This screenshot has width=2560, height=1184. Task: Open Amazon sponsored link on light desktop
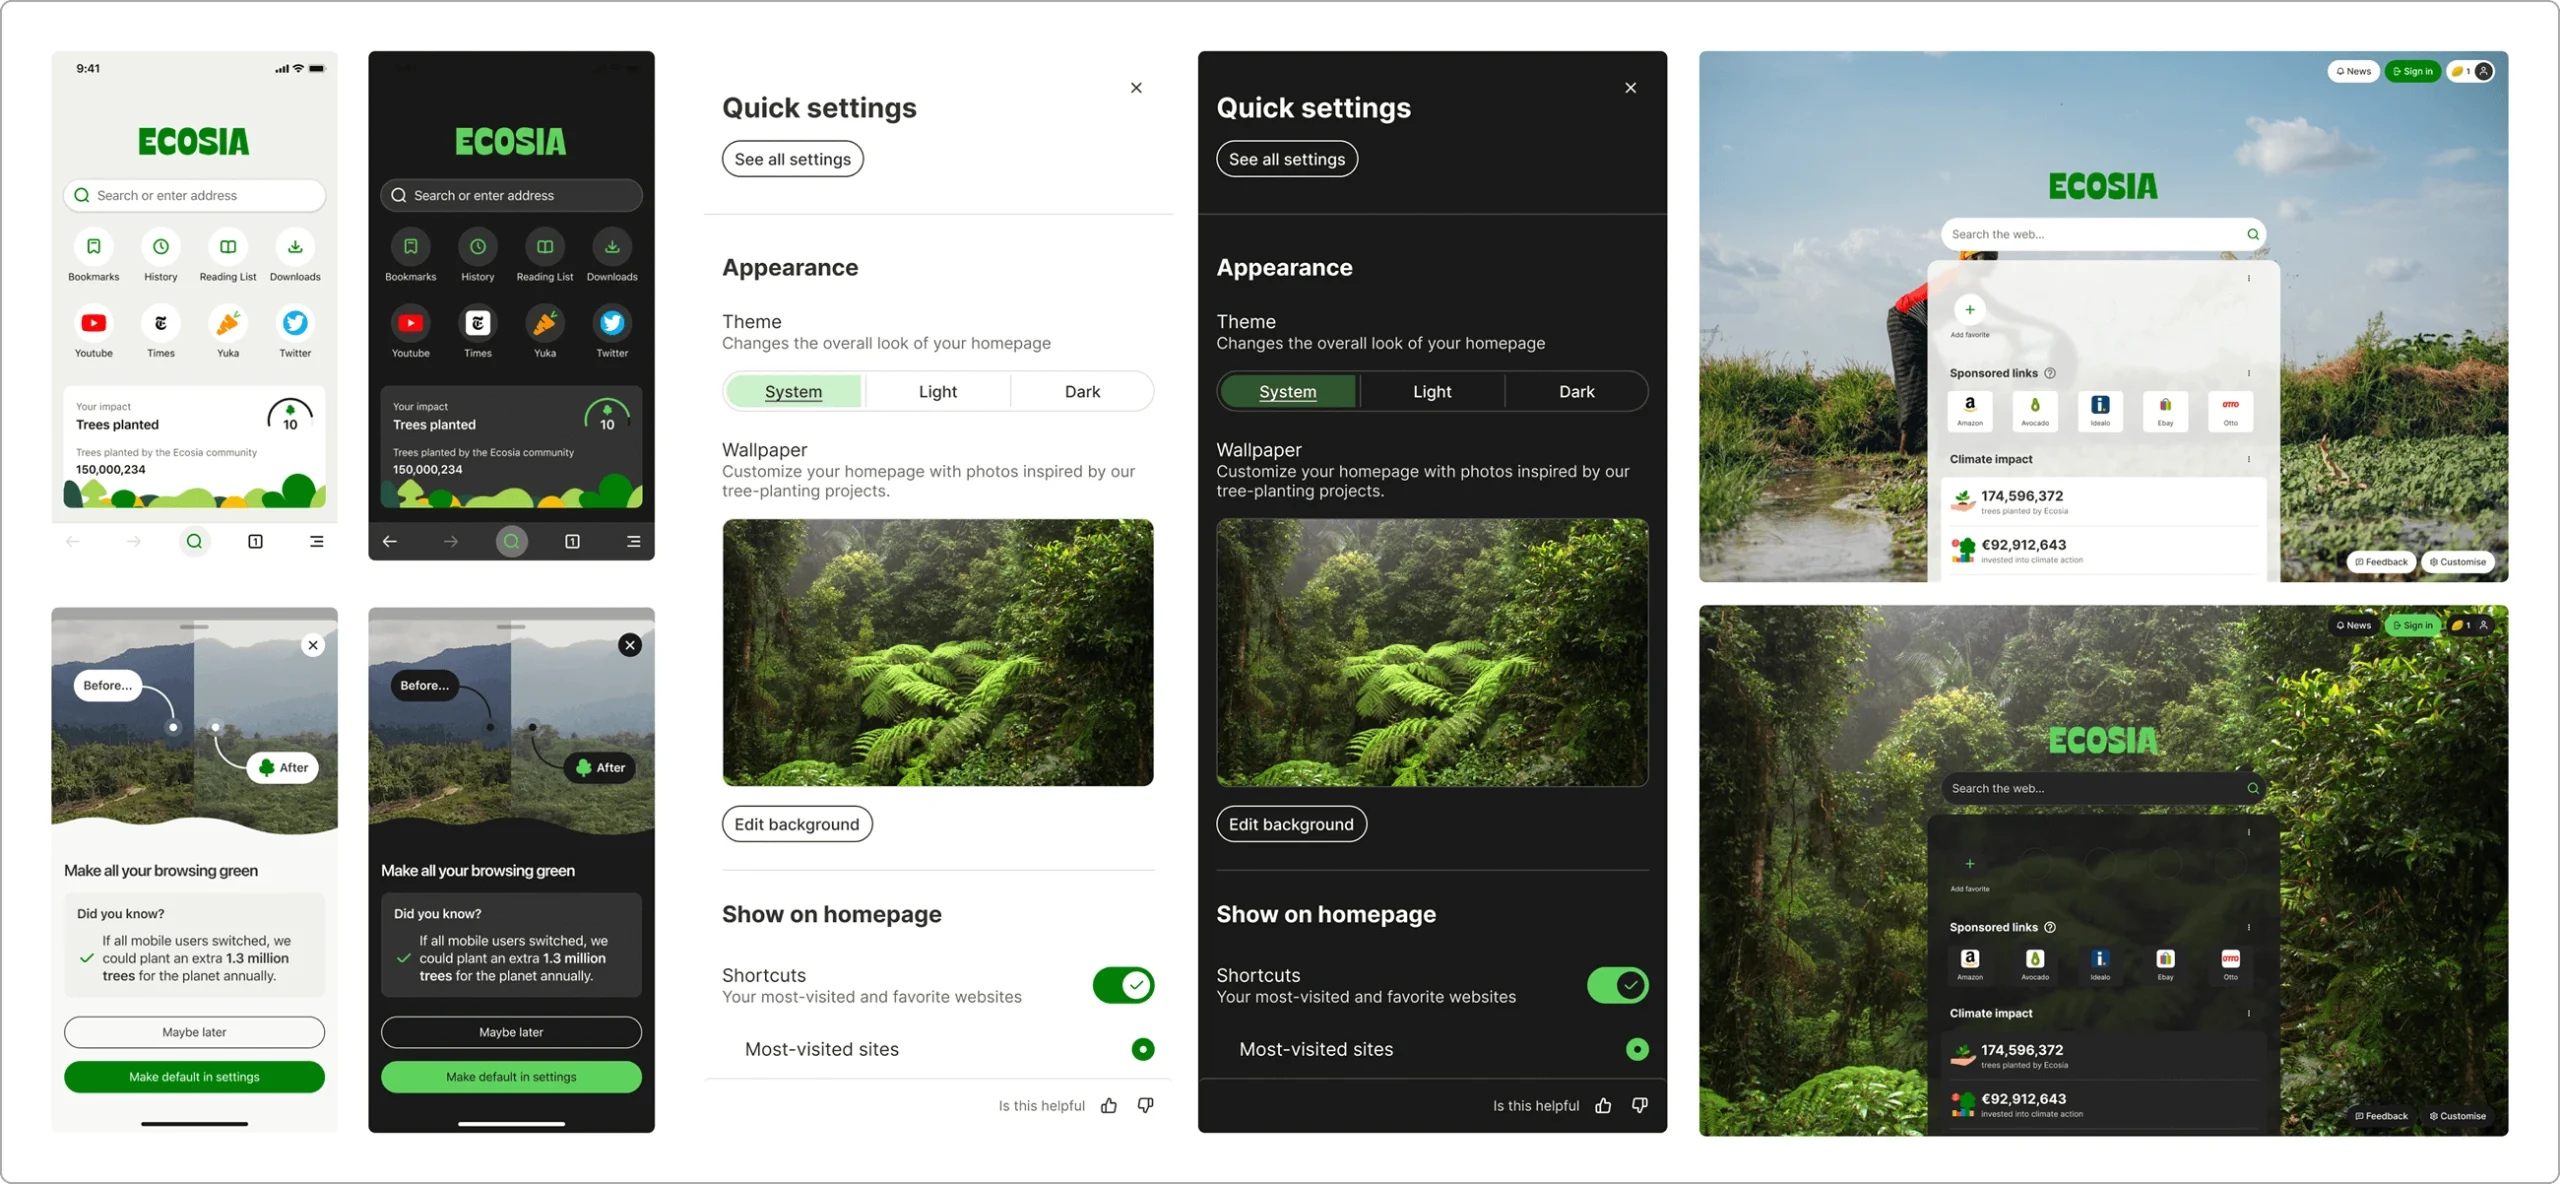[1969, 410]
